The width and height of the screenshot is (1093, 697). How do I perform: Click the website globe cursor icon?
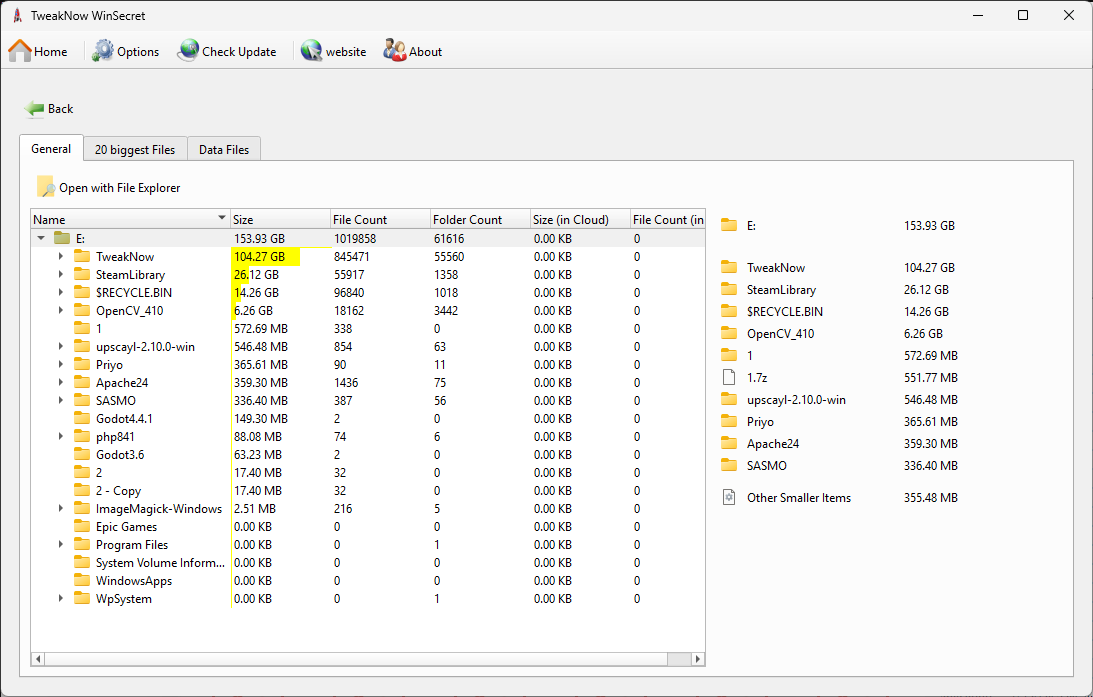click(x=312, y=51)
